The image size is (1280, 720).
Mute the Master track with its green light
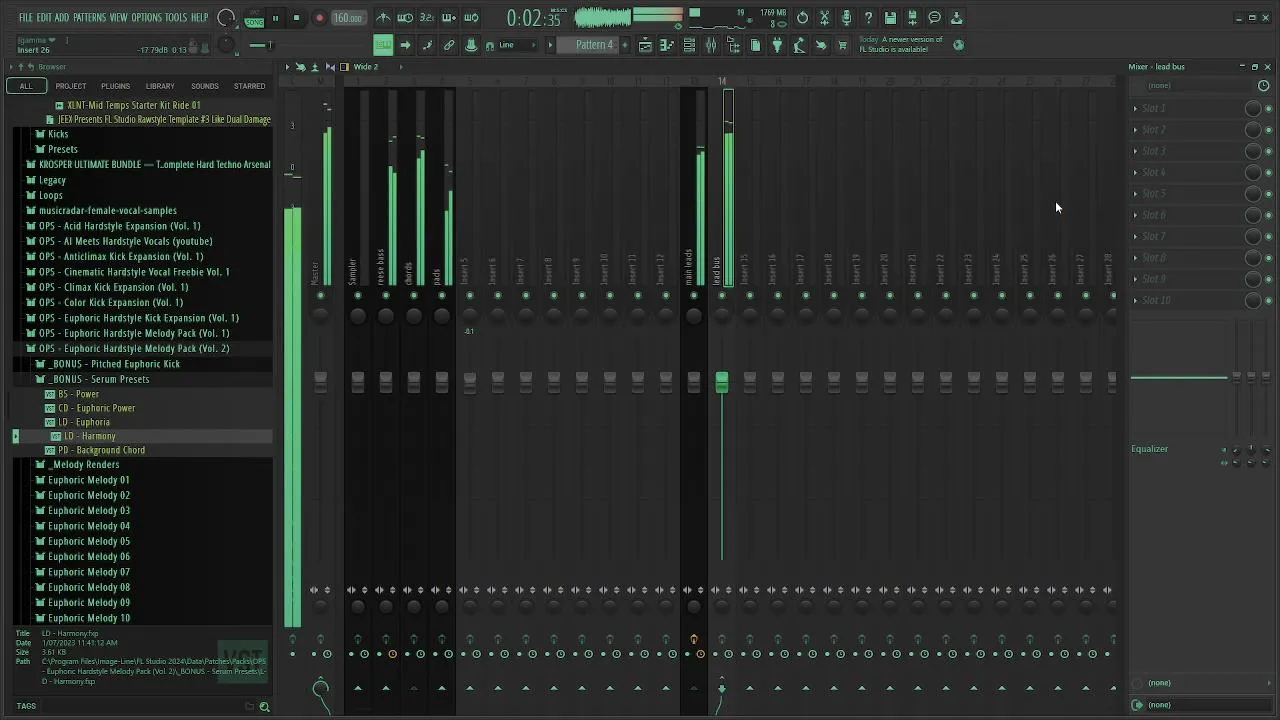point(320,296)
